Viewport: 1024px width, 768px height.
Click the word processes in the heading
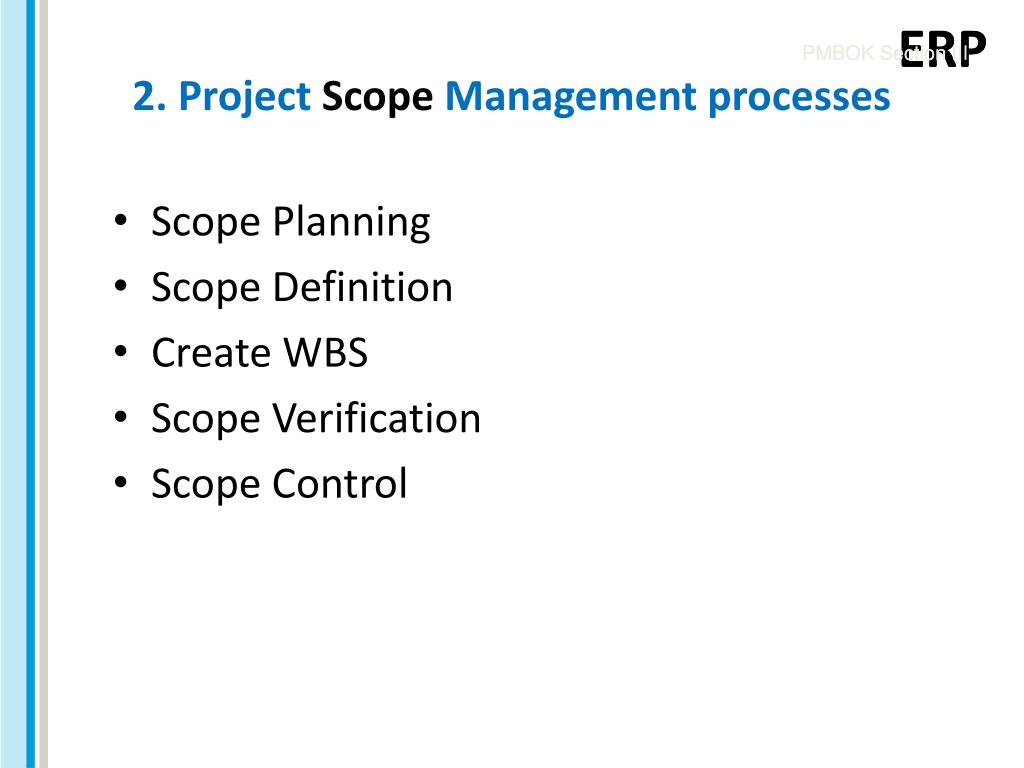click(x=799, y=99)
